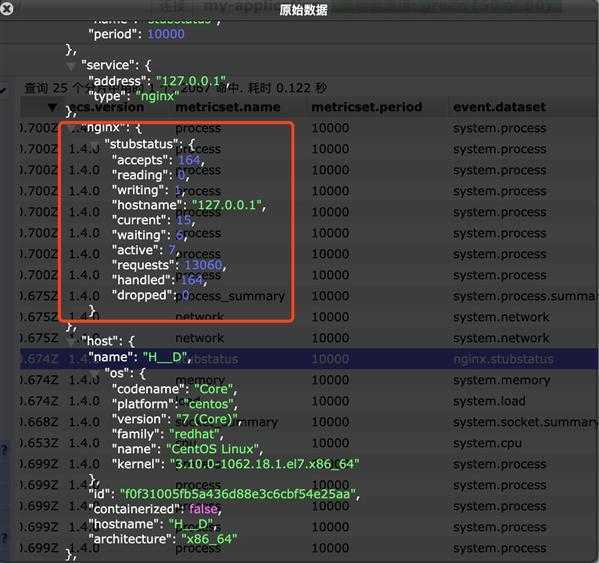Sort by the metricset.name column header
Viewport: 599px width, 563px height.
click(x=228, y=107)
